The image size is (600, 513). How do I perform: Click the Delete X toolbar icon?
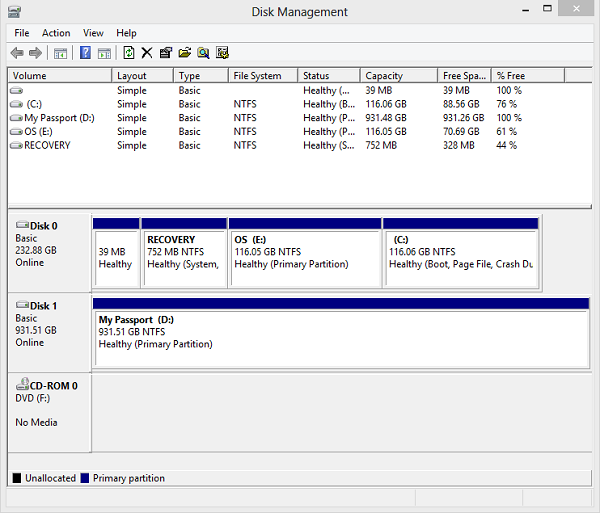click(147, 53)
